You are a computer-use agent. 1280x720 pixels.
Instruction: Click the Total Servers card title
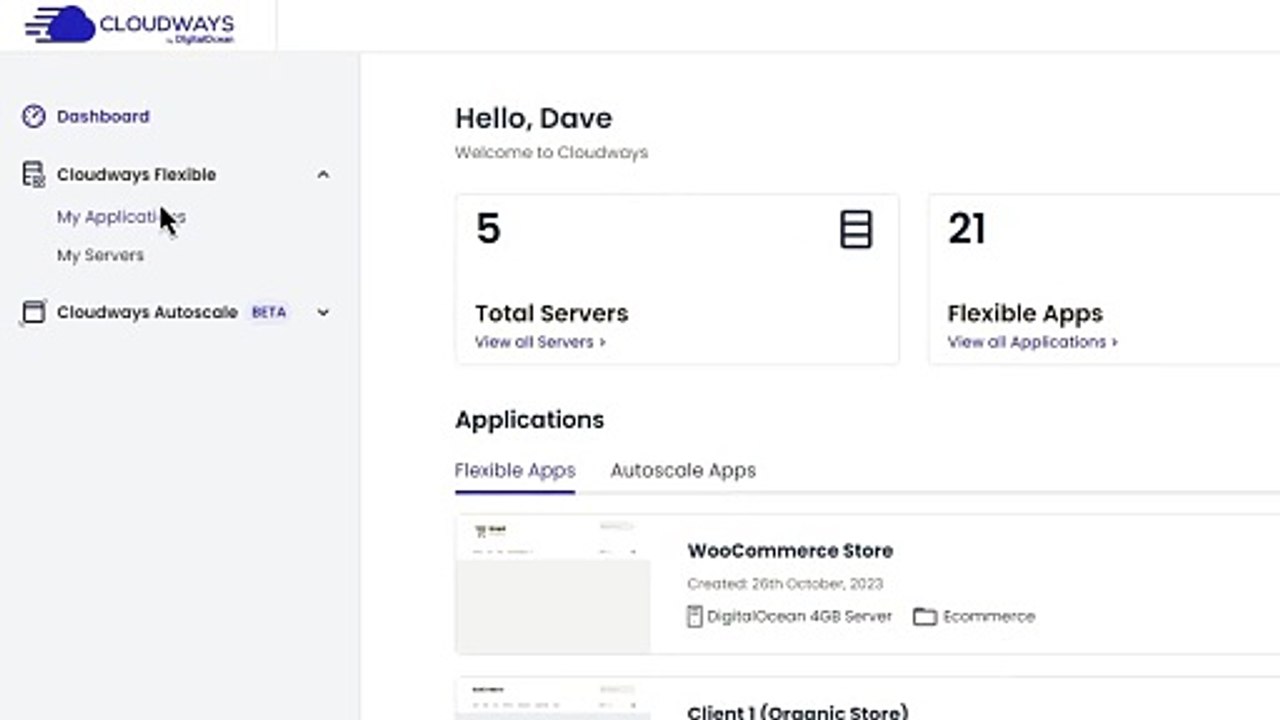click(552, 313)
